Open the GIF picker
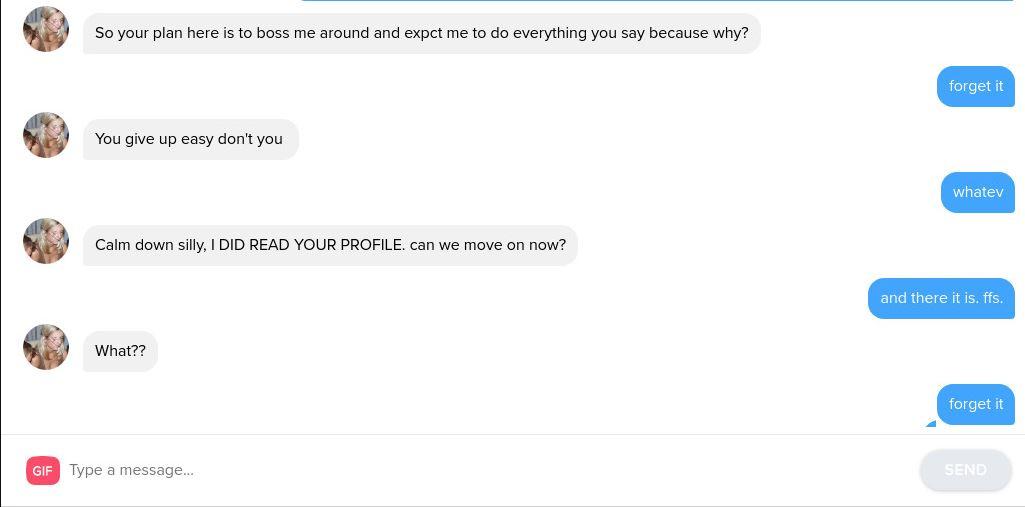The height and width of the screenshot is (507, 1025). [x=43, y=470]
